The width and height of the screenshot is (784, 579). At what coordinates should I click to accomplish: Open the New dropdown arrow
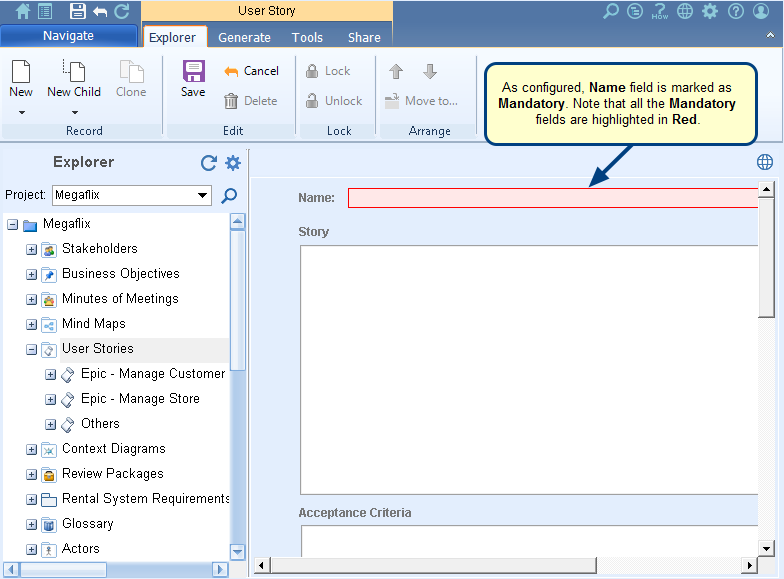[x=22, y=112]
